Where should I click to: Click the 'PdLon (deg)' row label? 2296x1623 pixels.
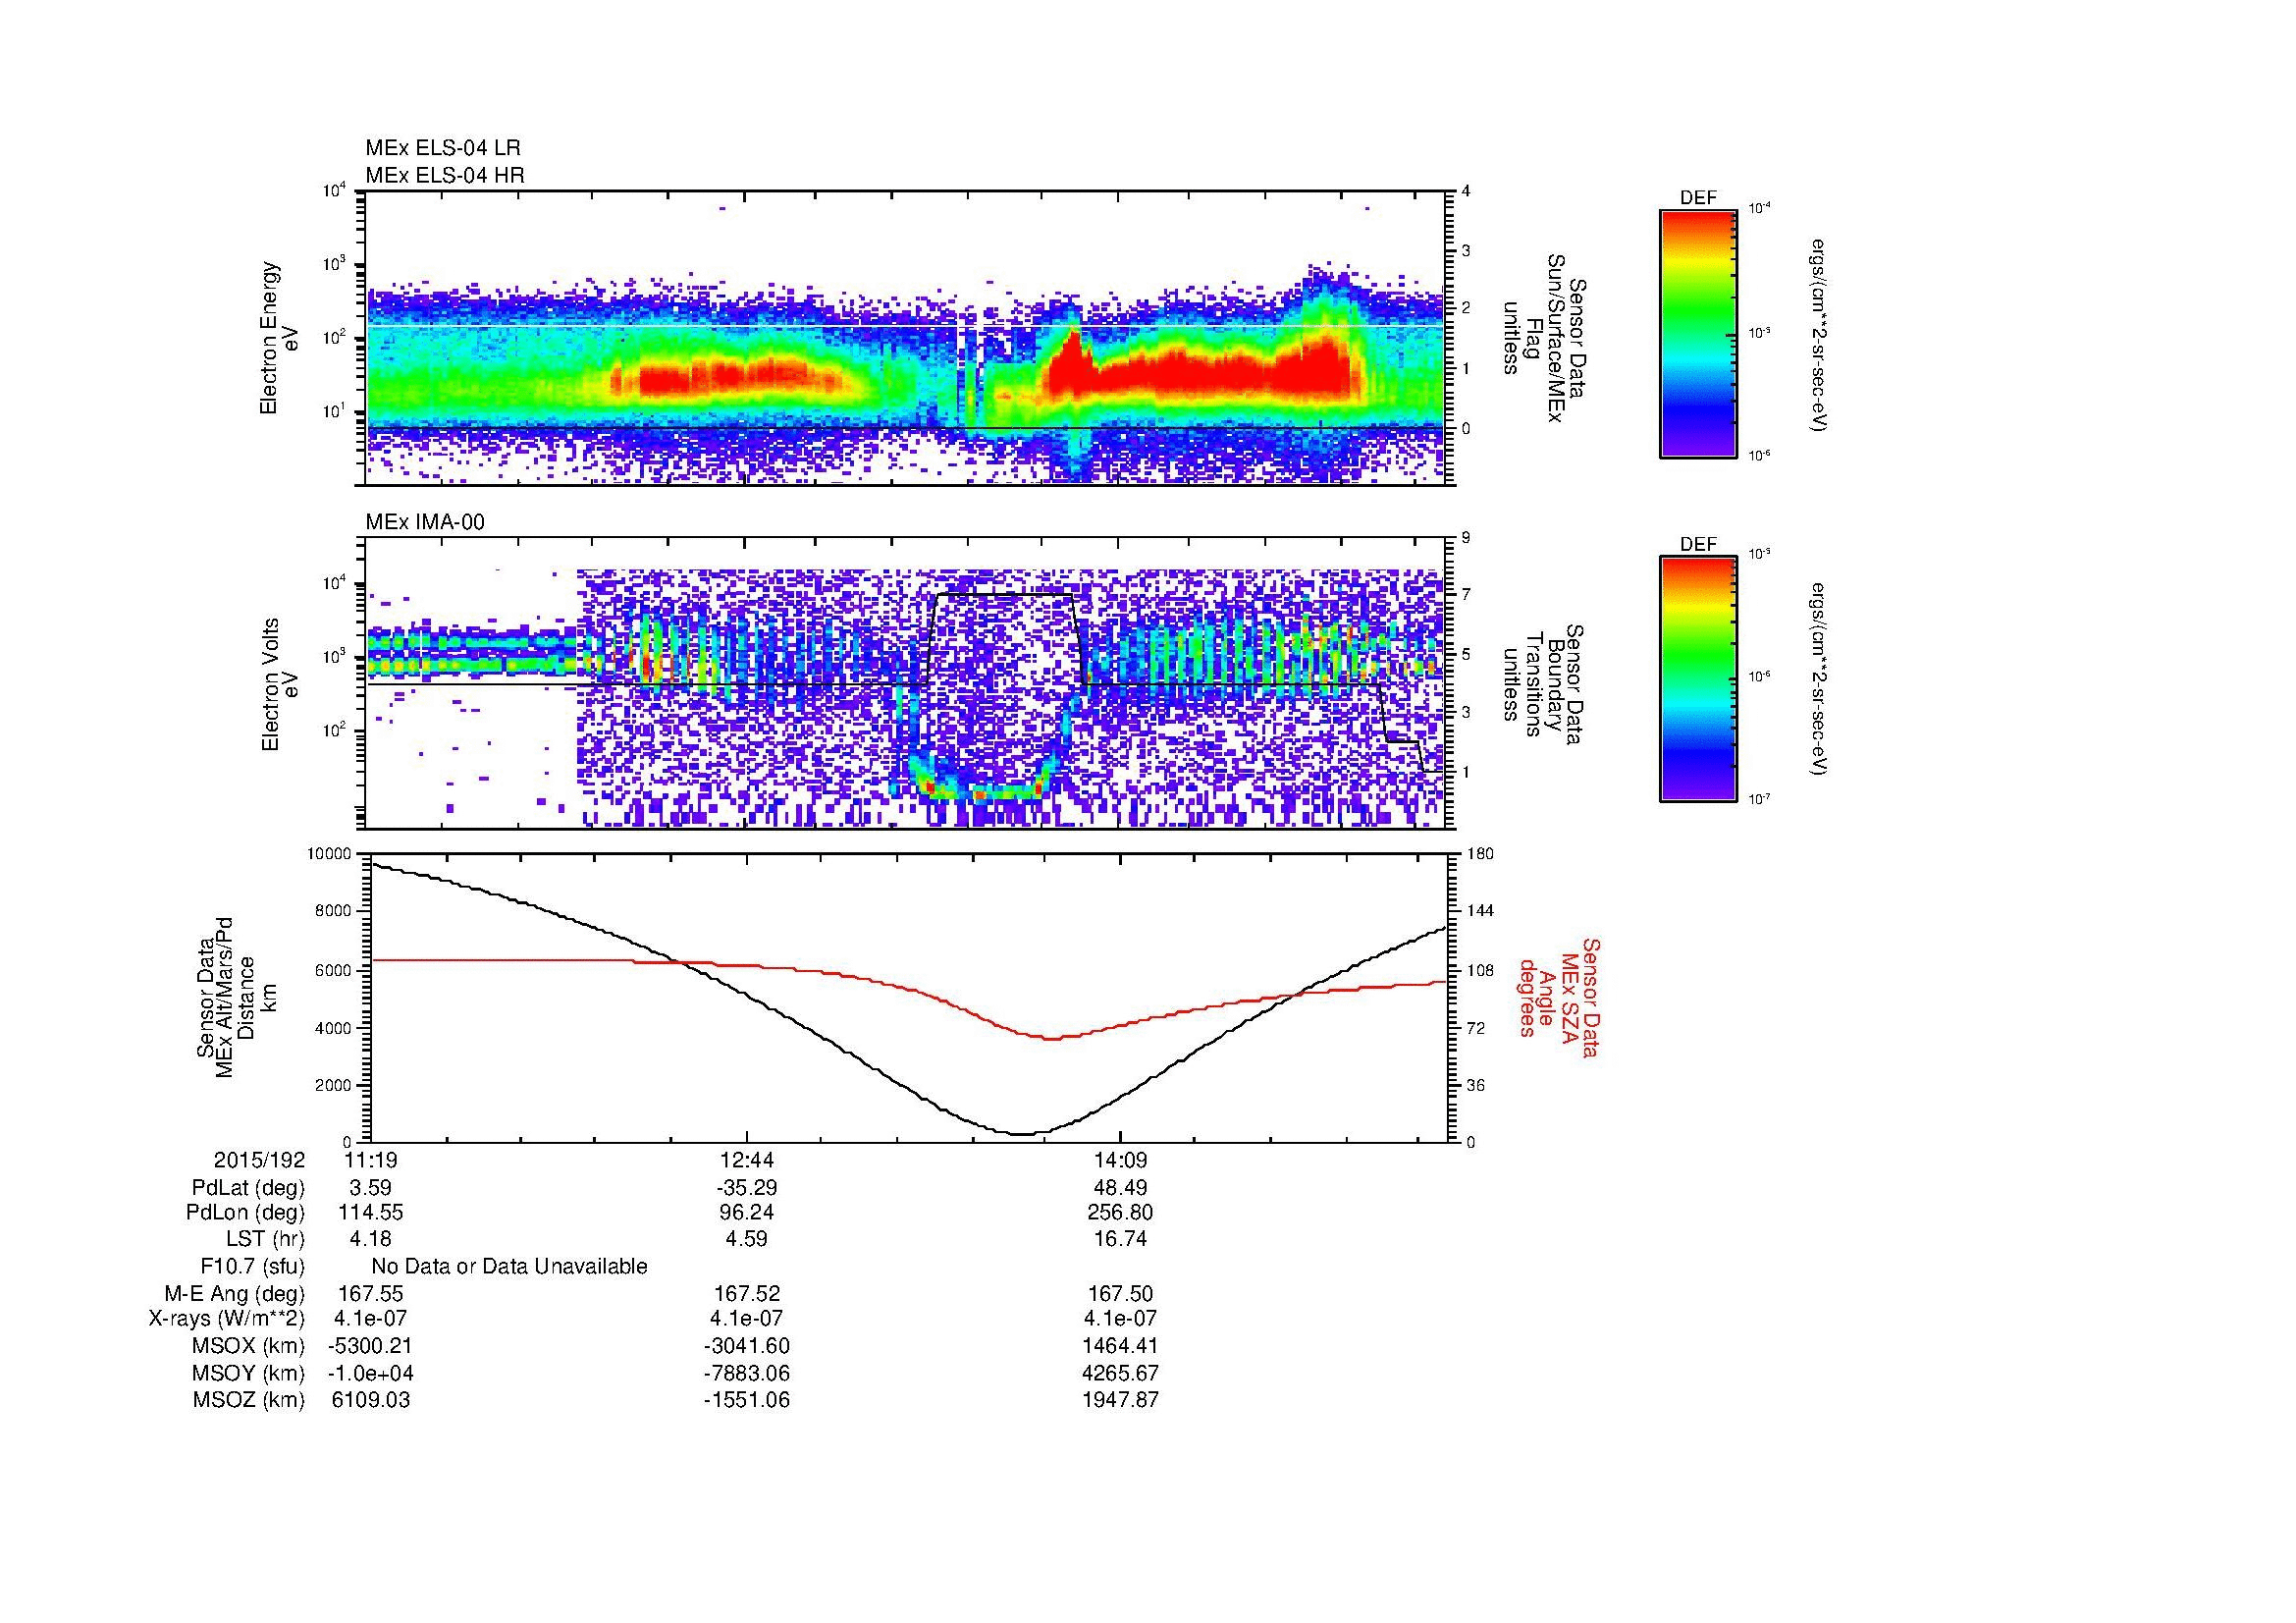(x=247, y=1213)
